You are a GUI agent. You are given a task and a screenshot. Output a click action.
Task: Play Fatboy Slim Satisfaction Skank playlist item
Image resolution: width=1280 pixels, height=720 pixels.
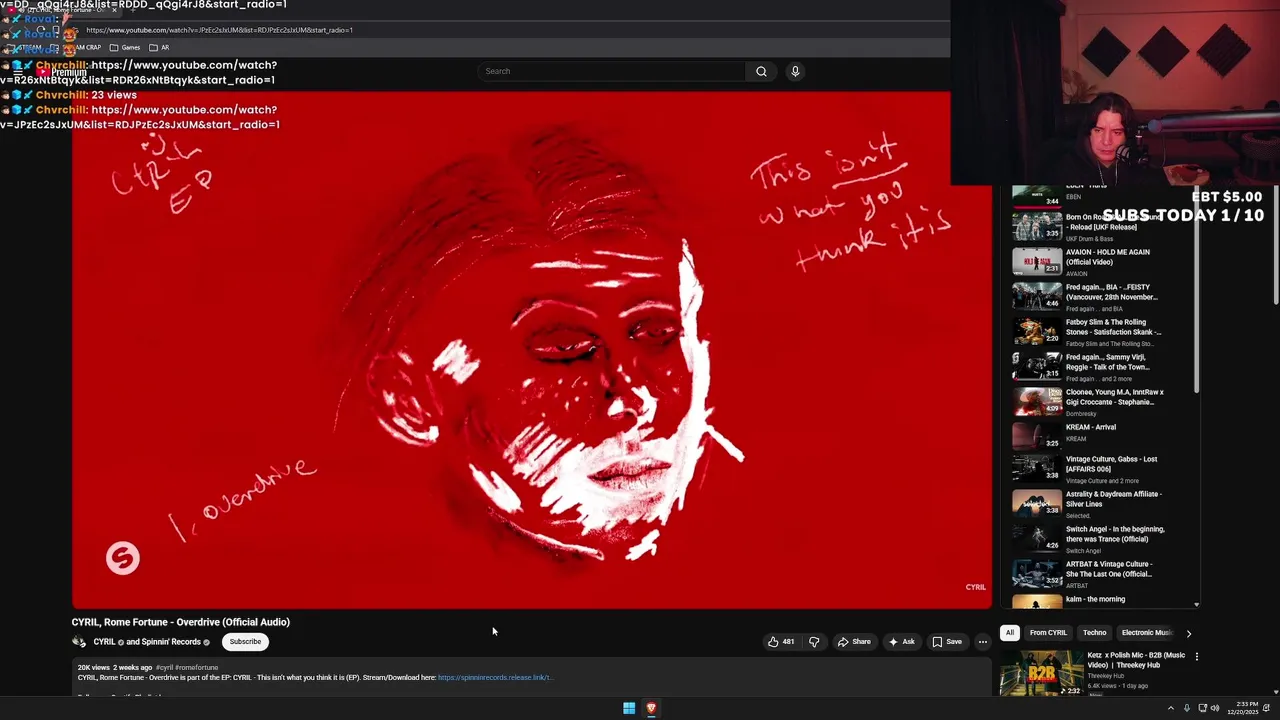click(1103, 332)
